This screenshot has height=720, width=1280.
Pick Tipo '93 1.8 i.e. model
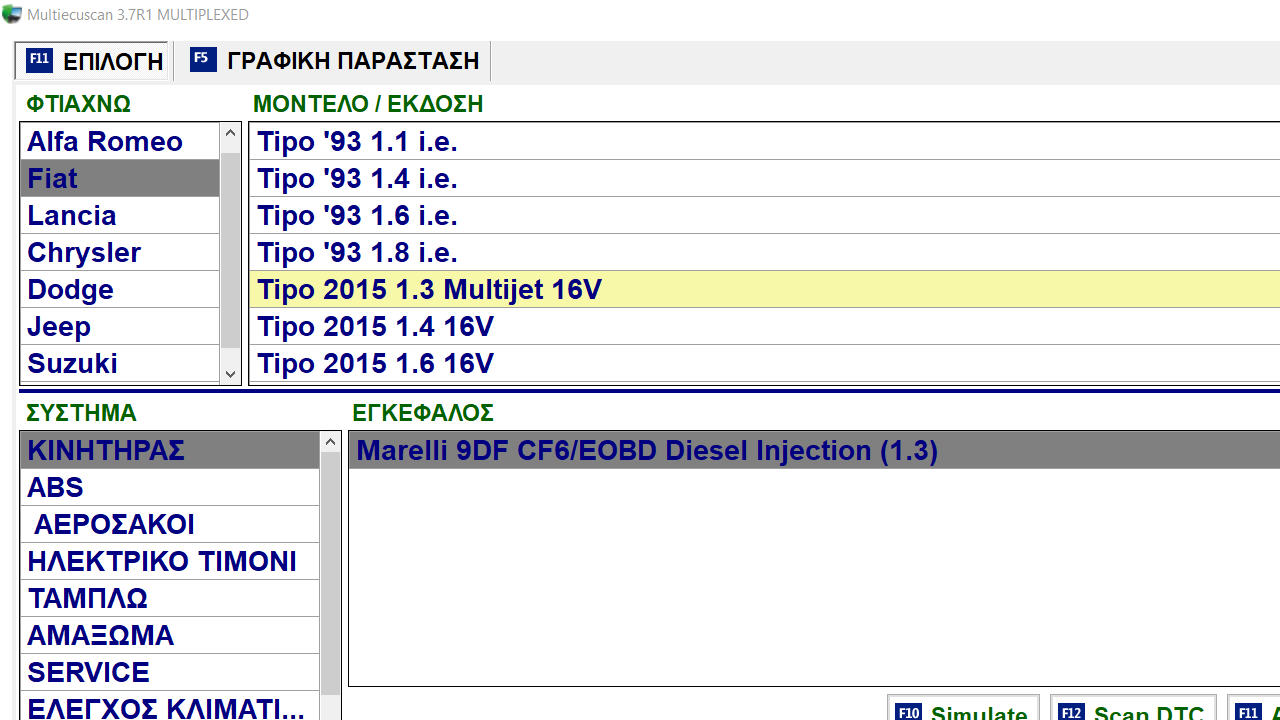click(x=764, y=252)
